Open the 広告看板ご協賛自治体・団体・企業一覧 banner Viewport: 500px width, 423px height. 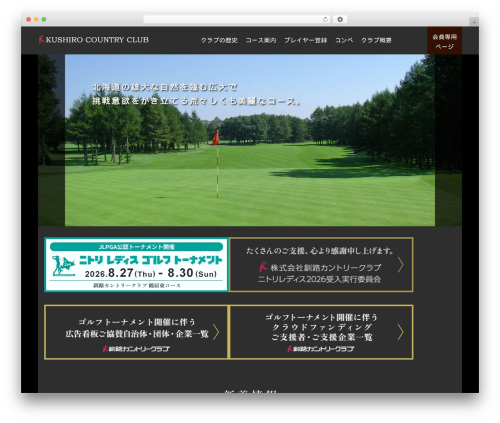pos(136,332)
